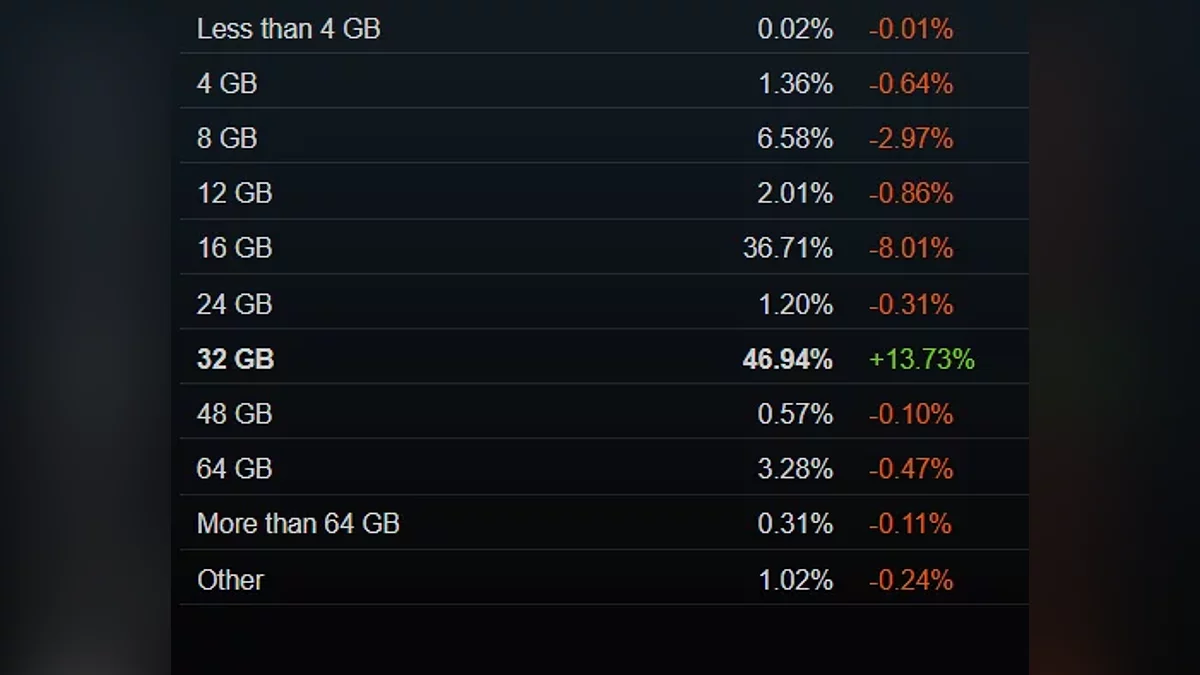Click the 6.58% share value

(x=795, y=139)
